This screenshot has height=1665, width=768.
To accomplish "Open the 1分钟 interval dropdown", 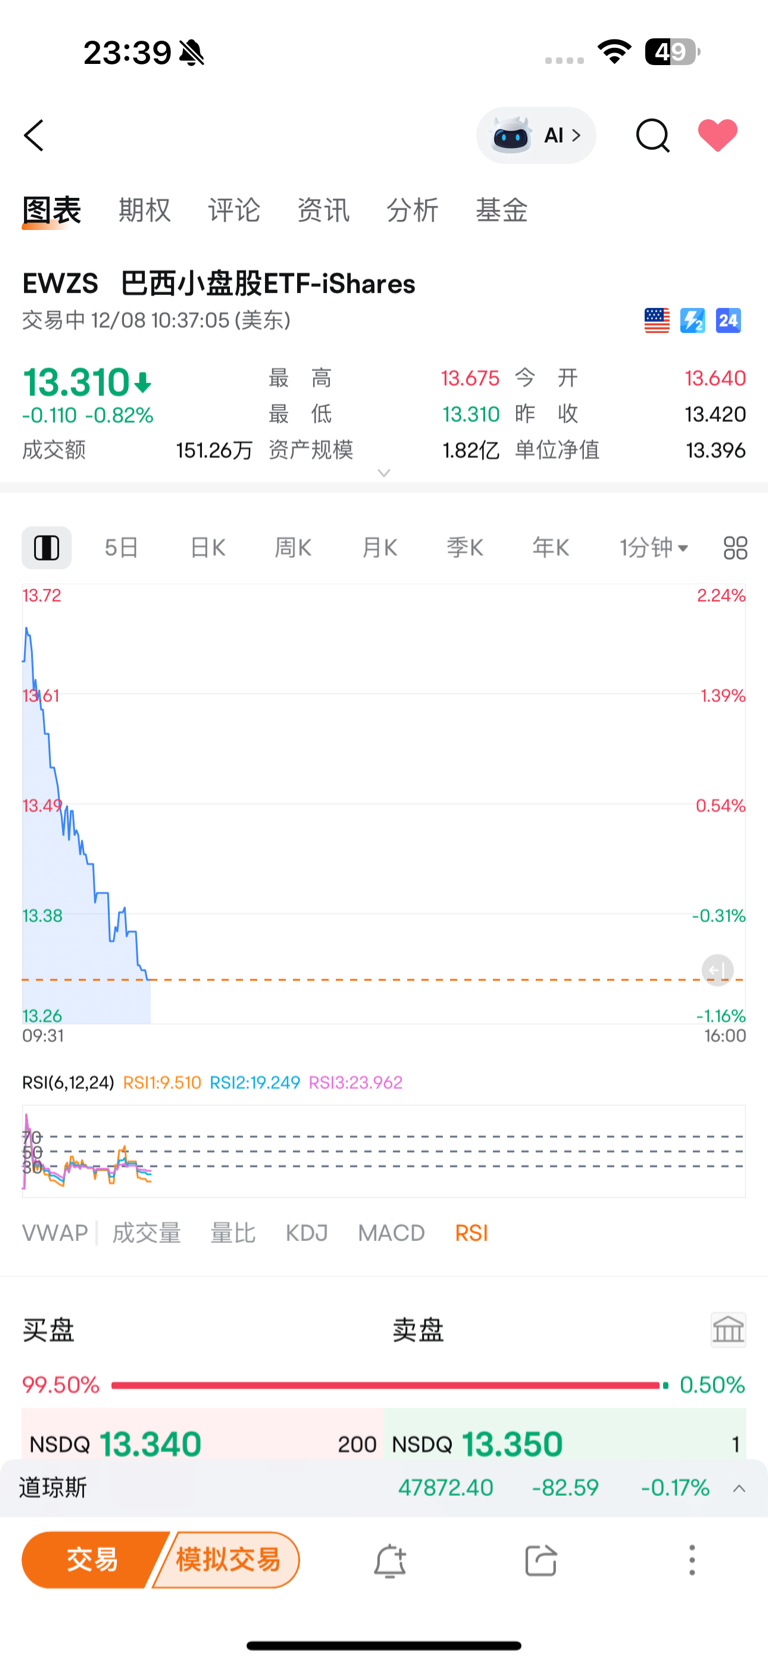I will [653, 548].
